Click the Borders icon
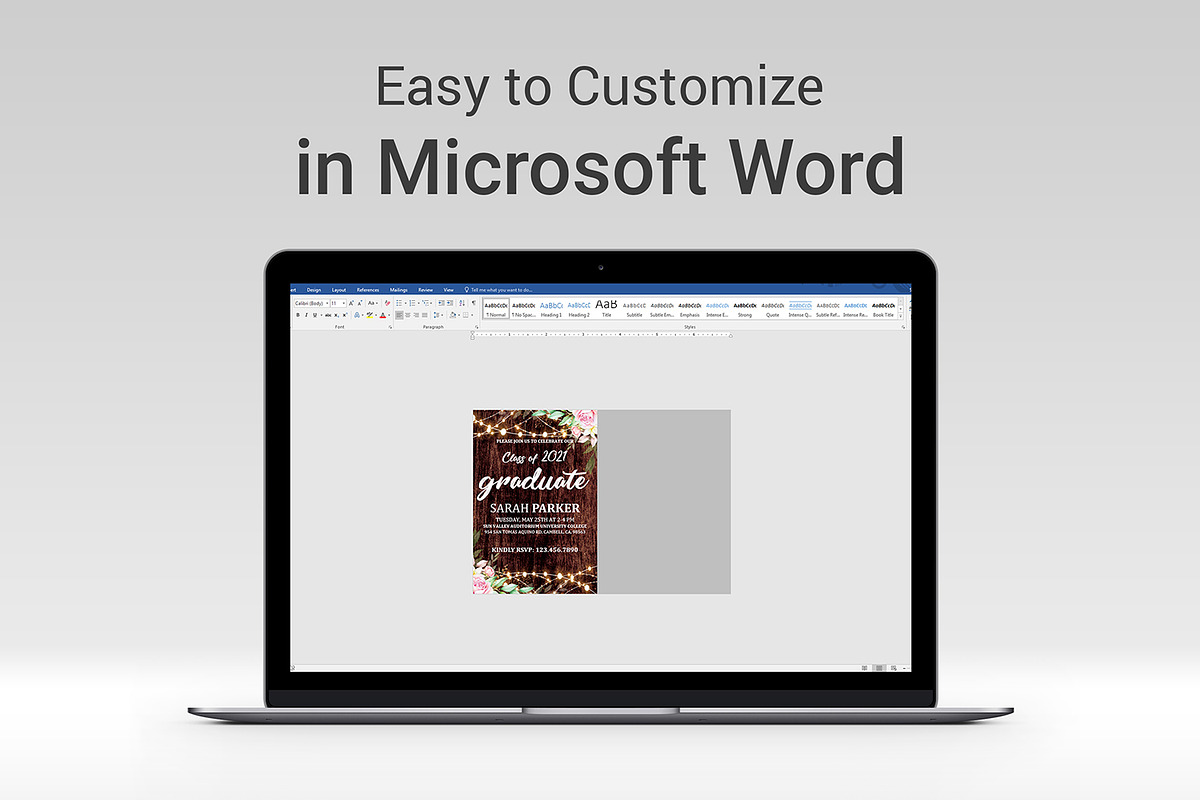The height and width of the screenshot is (800, 1200). [x=465, y=315]
